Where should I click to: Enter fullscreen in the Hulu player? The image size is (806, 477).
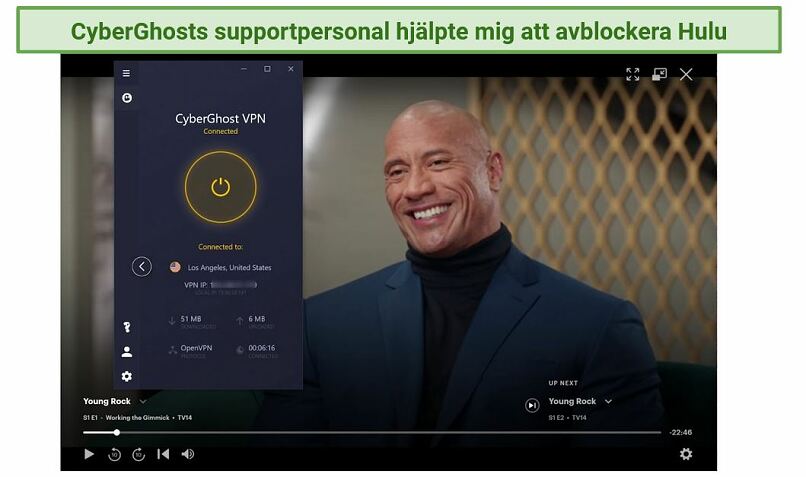click(633, 74)
